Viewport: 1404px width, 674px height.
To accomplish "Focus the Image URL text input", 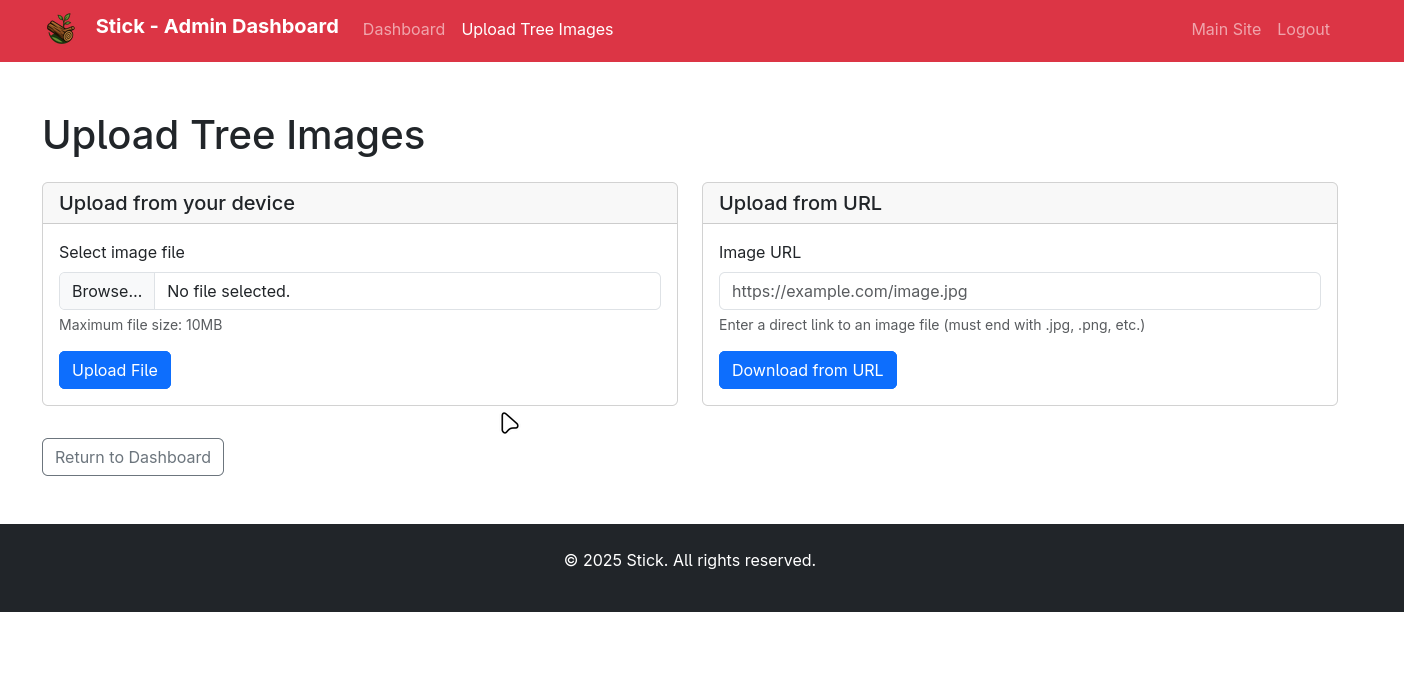I will (x=1019, y=291).
